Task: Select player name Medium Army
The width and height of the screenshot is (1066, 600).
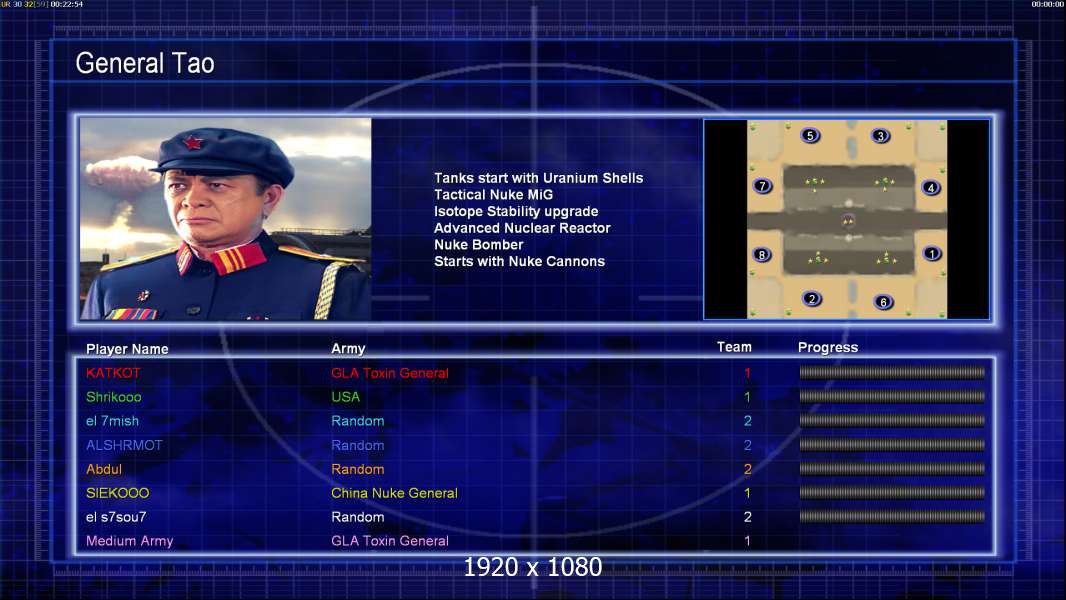Action: tap(129, 541)
